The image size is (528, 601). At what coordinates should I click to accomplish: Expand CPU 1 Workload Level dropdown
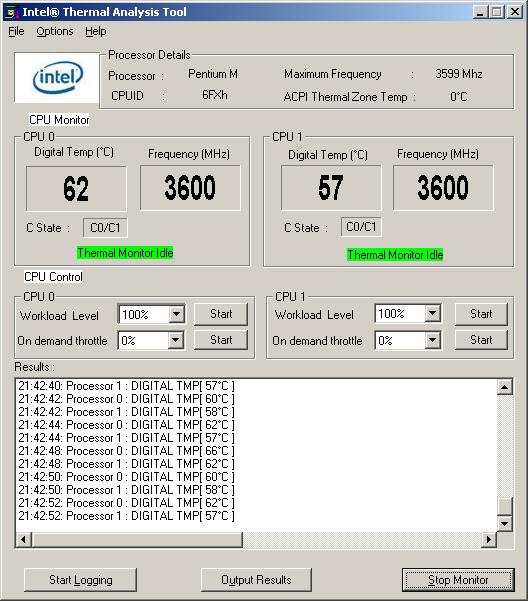432,314
